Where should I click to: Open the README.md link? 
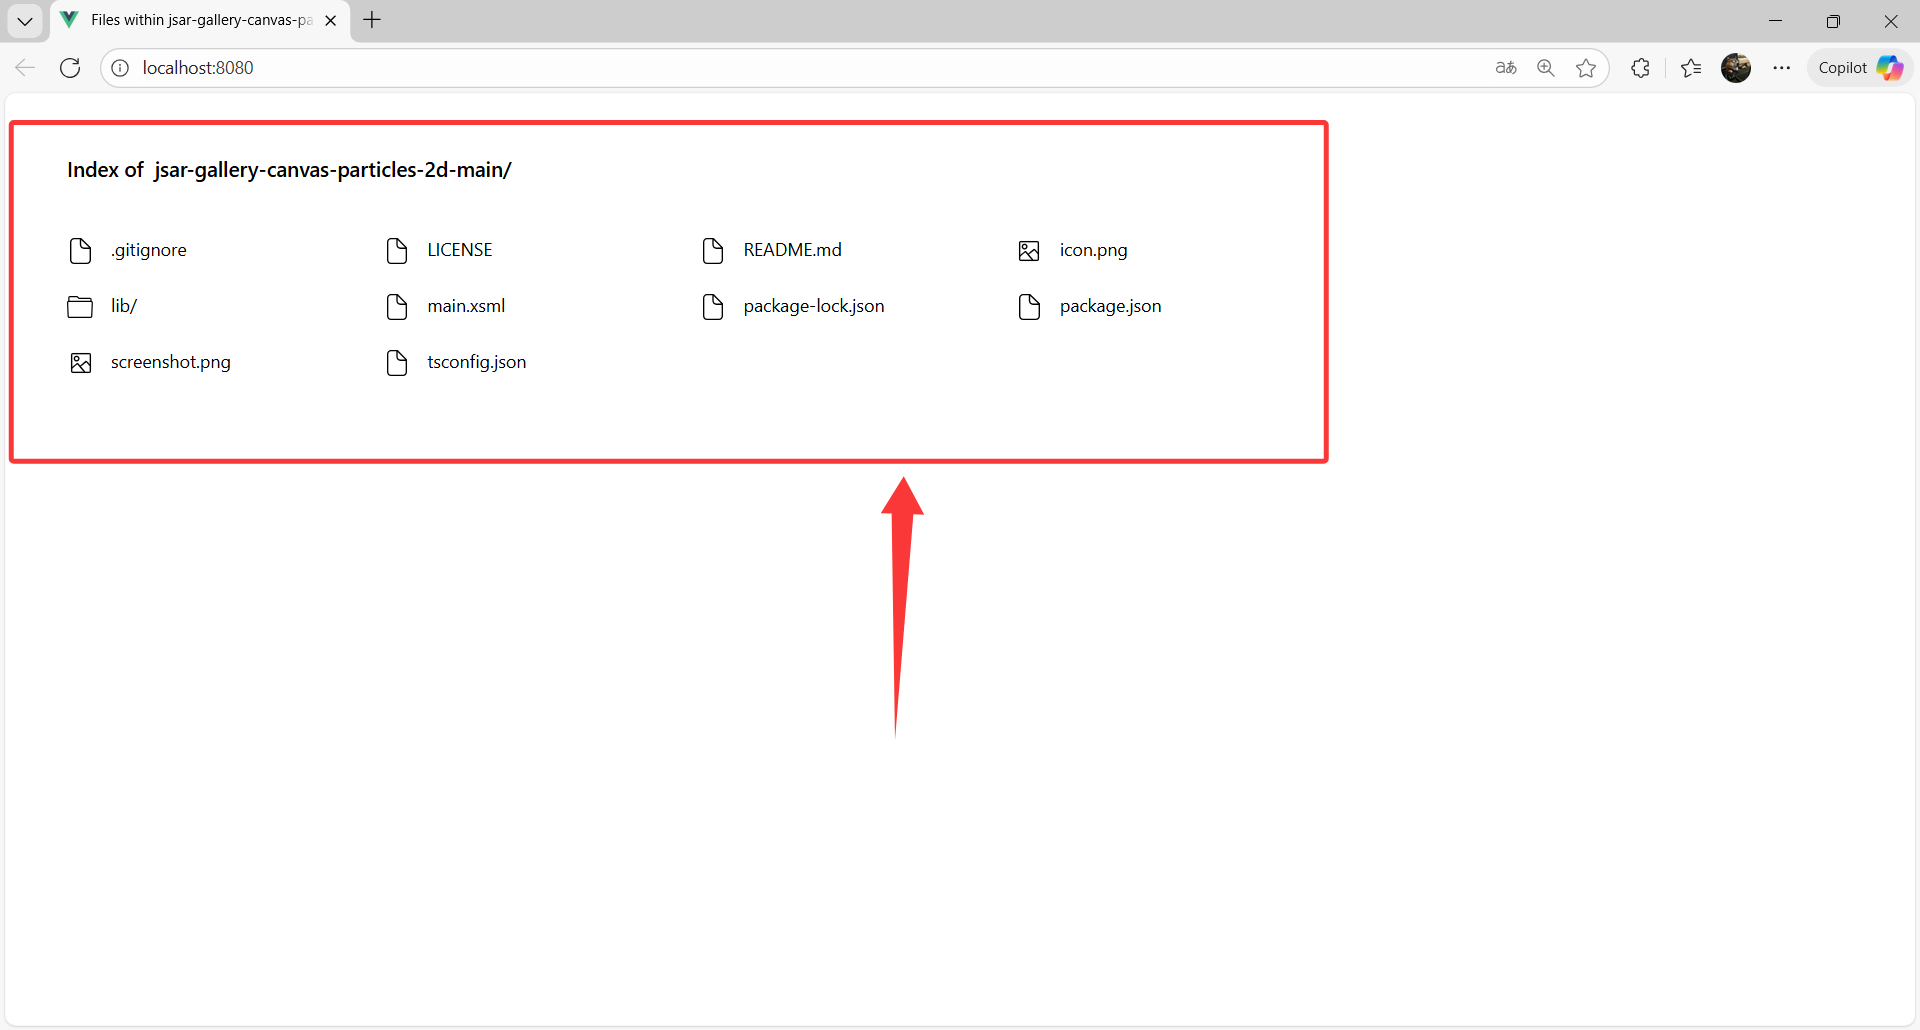[792, 250]
